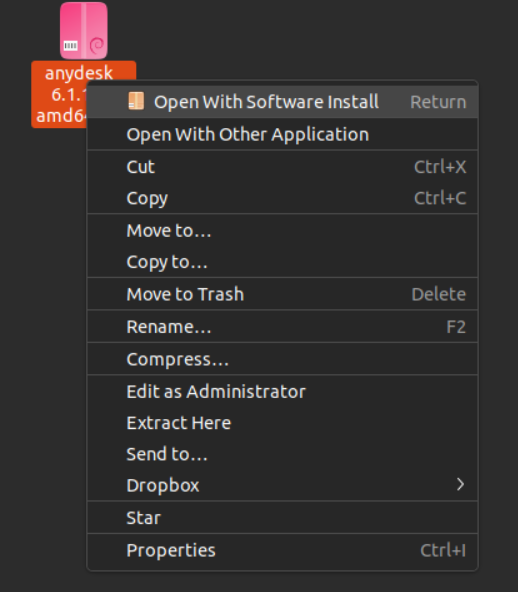Star the anydesk file
This screenshot has width=518, height=592.
pyautogui.click(x=282, y=518)
